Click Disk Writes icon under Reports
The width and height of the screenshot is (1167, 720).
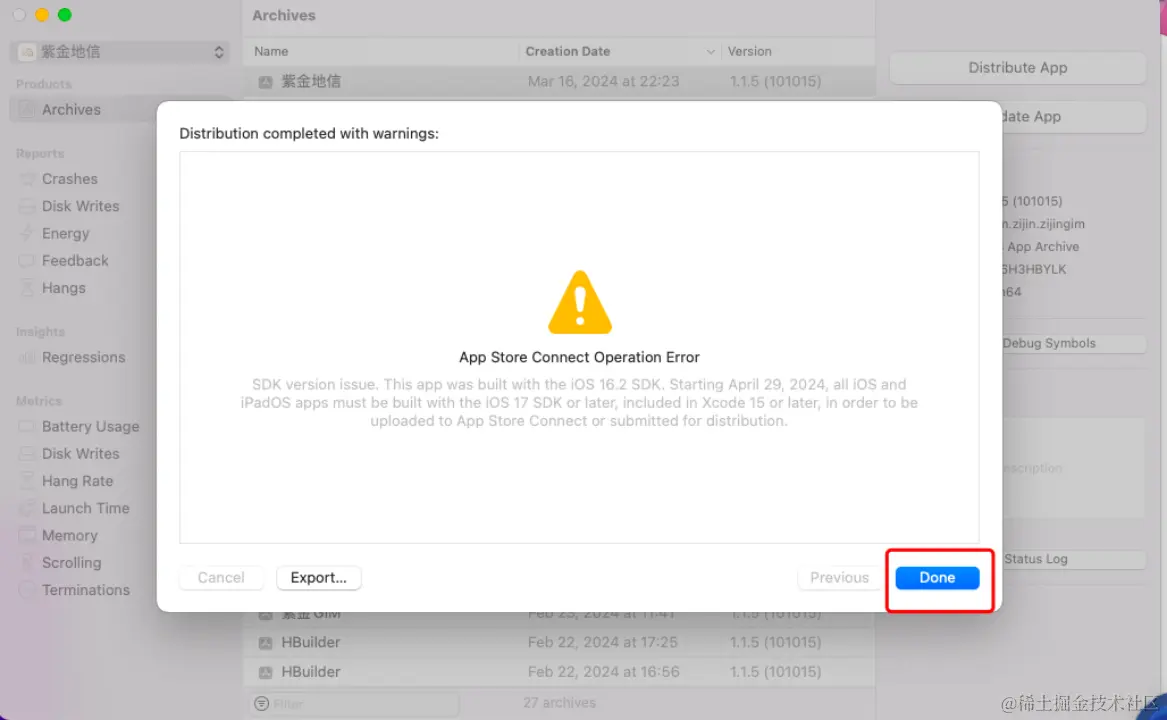[27, 206]
